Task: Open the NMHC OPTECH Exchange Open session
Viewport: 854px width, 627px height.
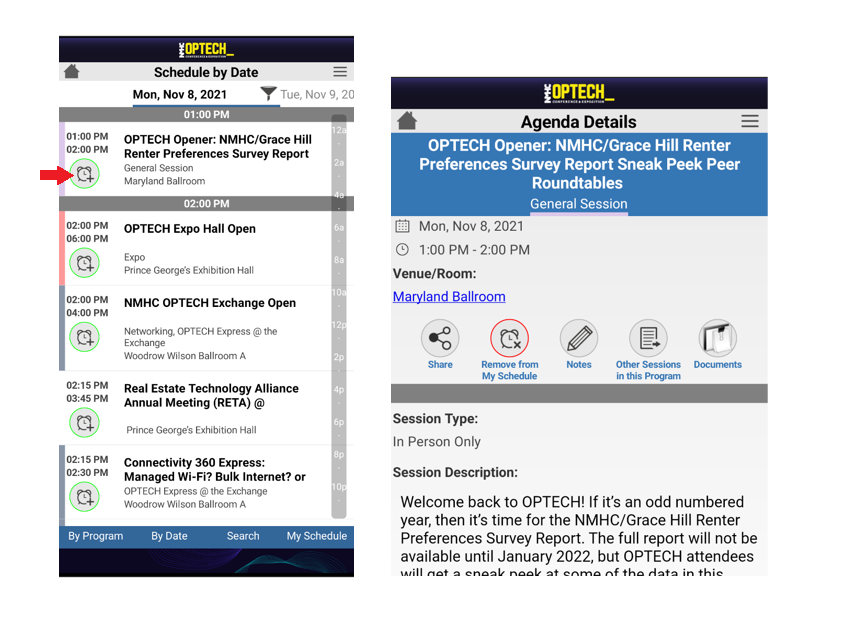Action: click(x=210, y=303)
